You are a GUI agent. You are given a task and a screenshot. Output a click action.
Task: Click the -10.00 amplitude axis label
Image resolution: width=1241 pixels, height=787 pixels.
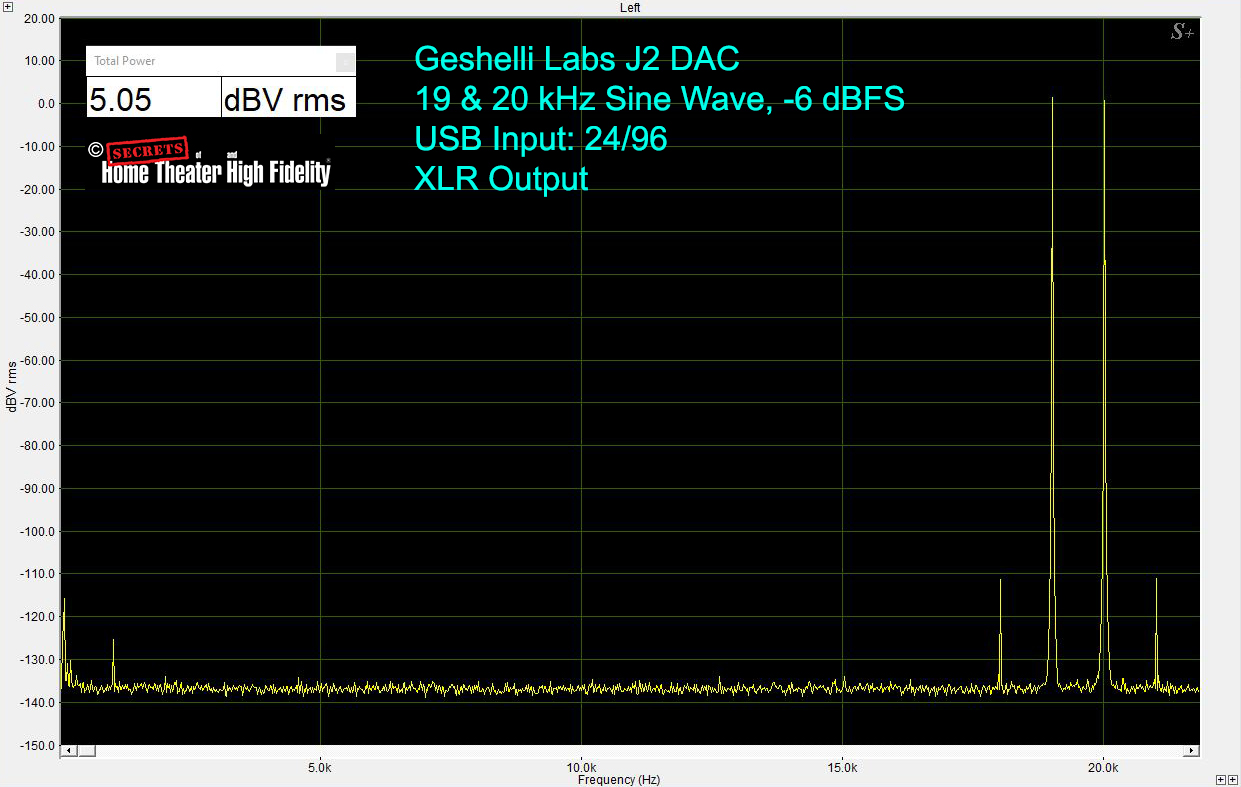(37, 147)
